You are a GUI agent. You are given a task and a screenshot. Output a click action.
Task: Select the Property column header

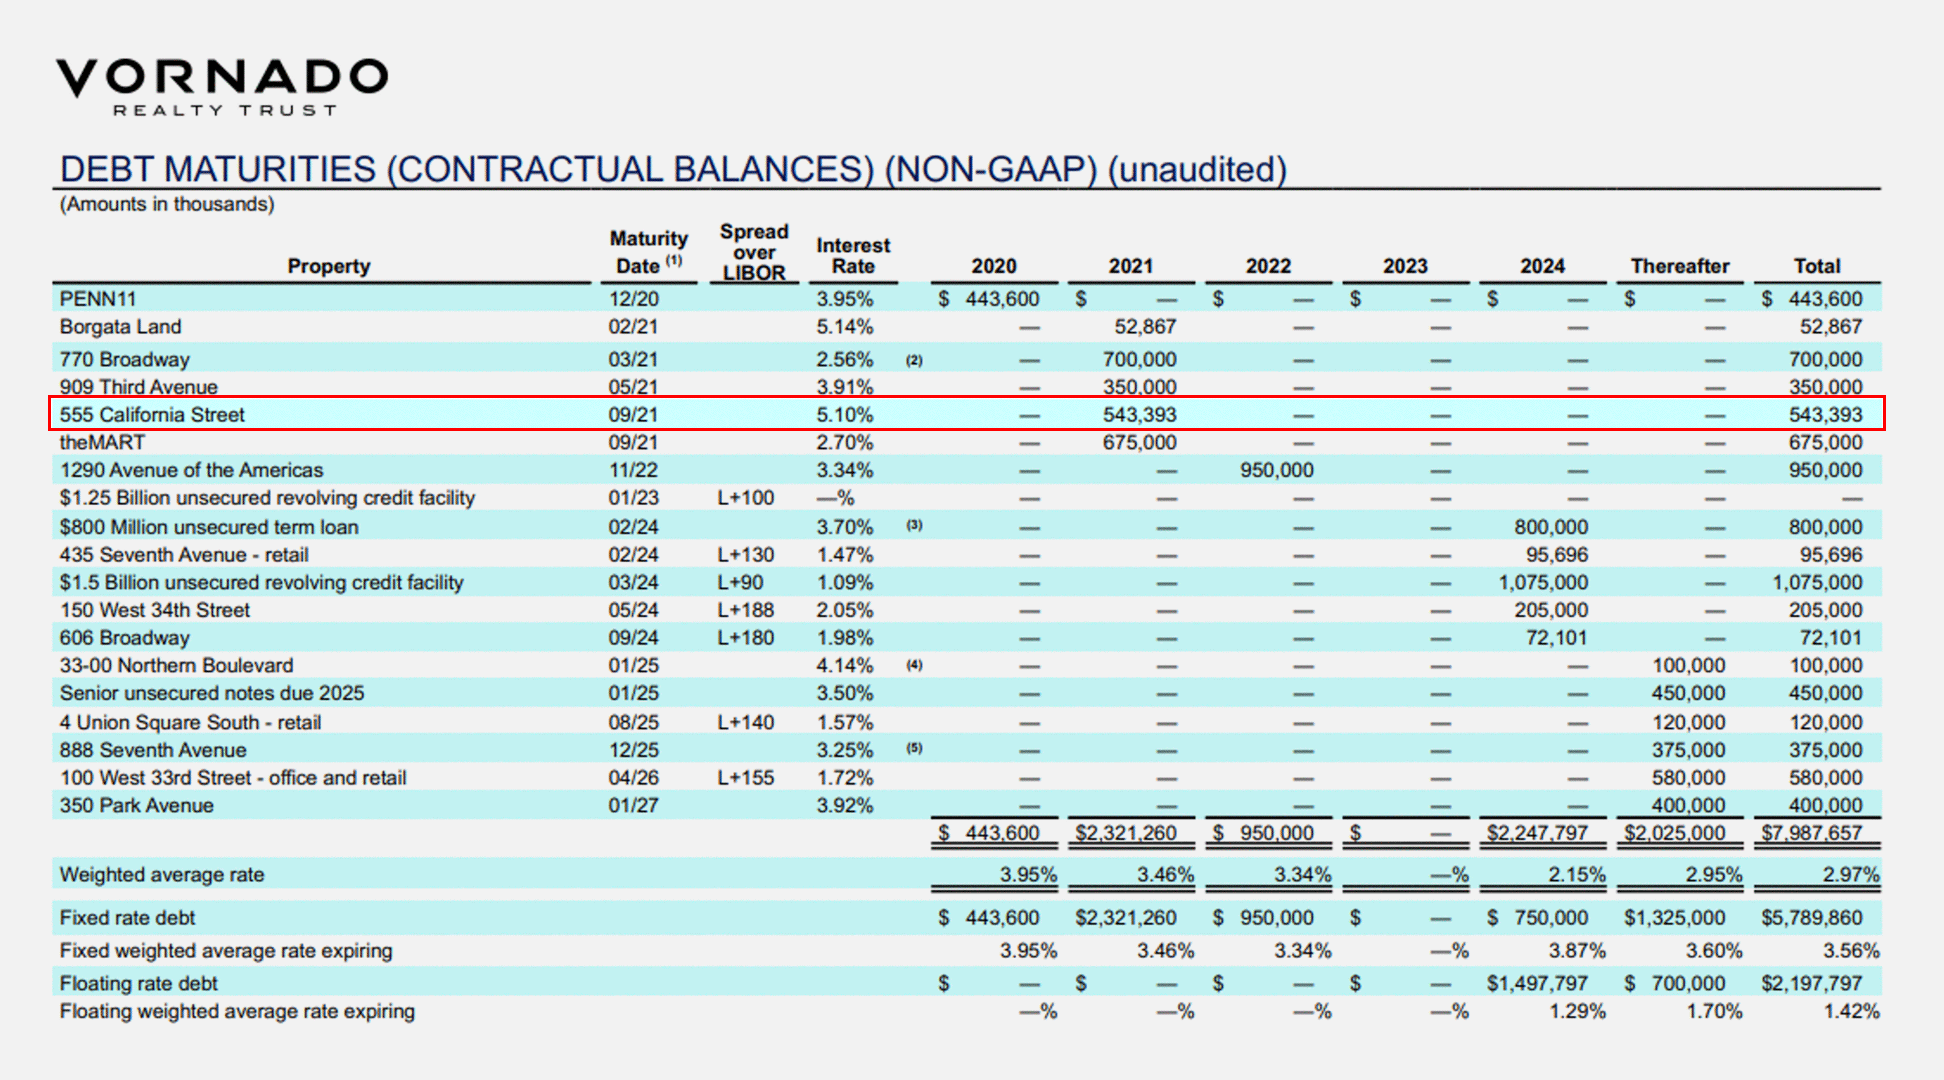pyautogui.click(x=328, y=266)
